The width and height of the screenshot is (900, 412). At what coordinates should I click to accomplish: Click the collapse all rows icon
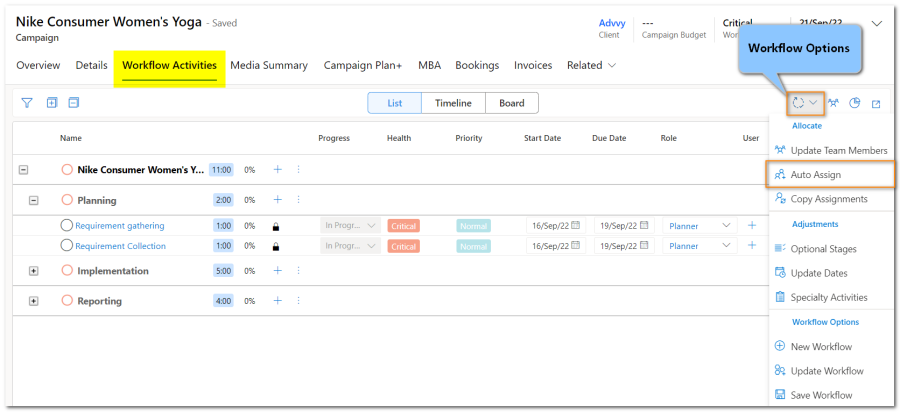click(73, 103)
